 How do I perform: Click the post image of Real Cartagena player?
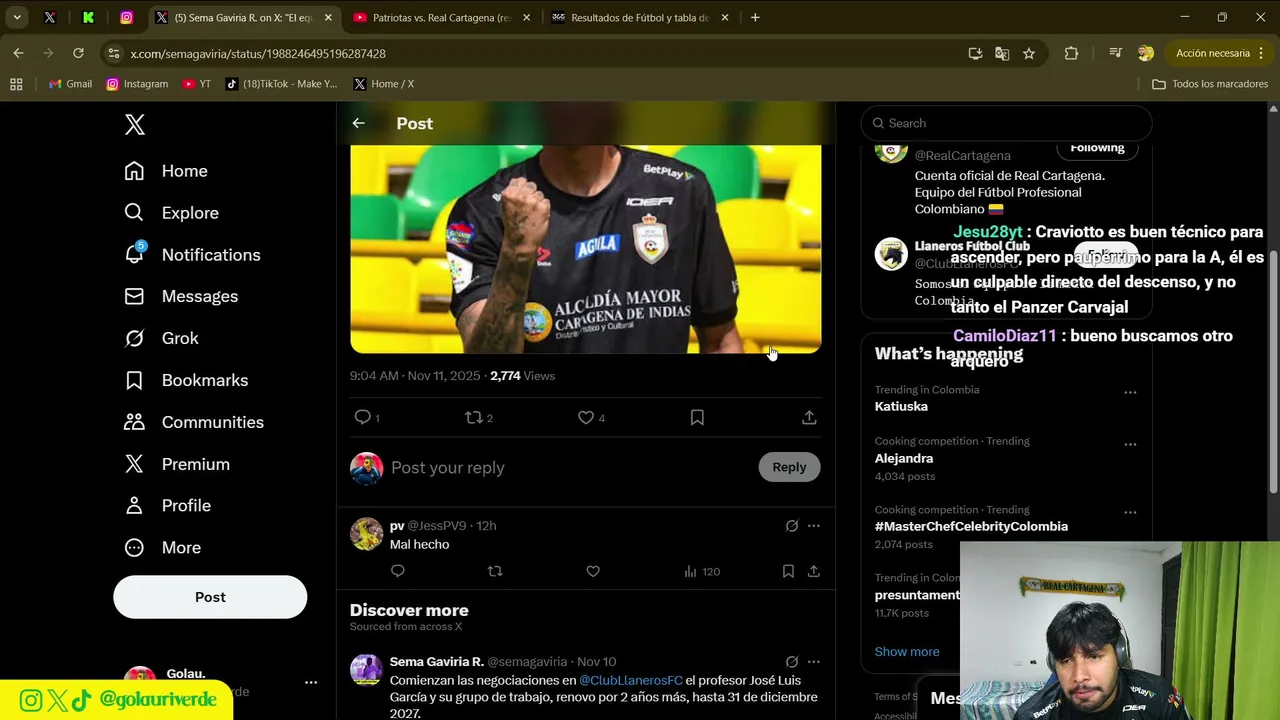tap(586, 249)
